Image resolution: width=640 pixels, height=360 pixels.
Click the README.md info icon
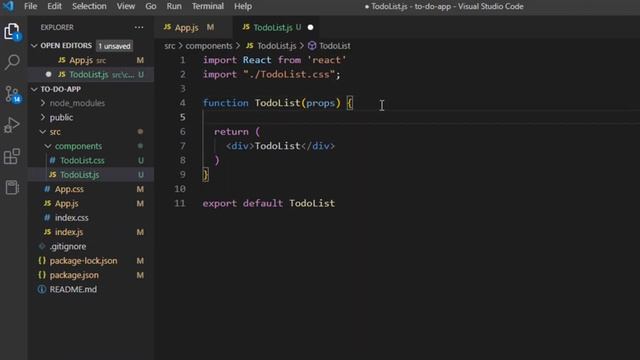pos(42,289)
